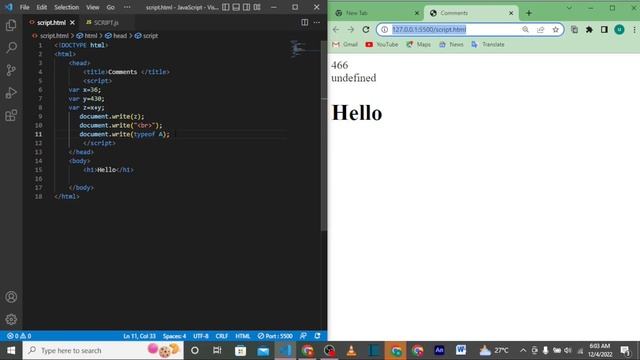Open the Manage gear in VS Code

11,319
